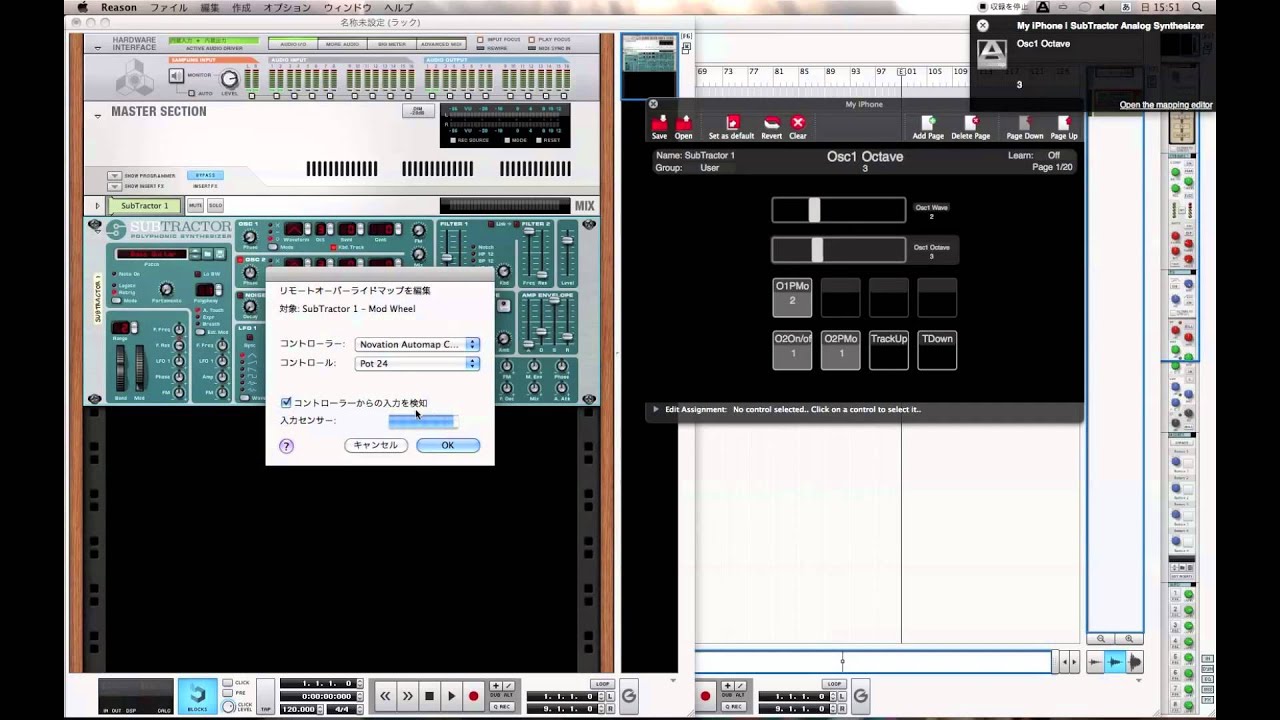
Task: Close the notification panel with X icon
Action: click(982, 25)
